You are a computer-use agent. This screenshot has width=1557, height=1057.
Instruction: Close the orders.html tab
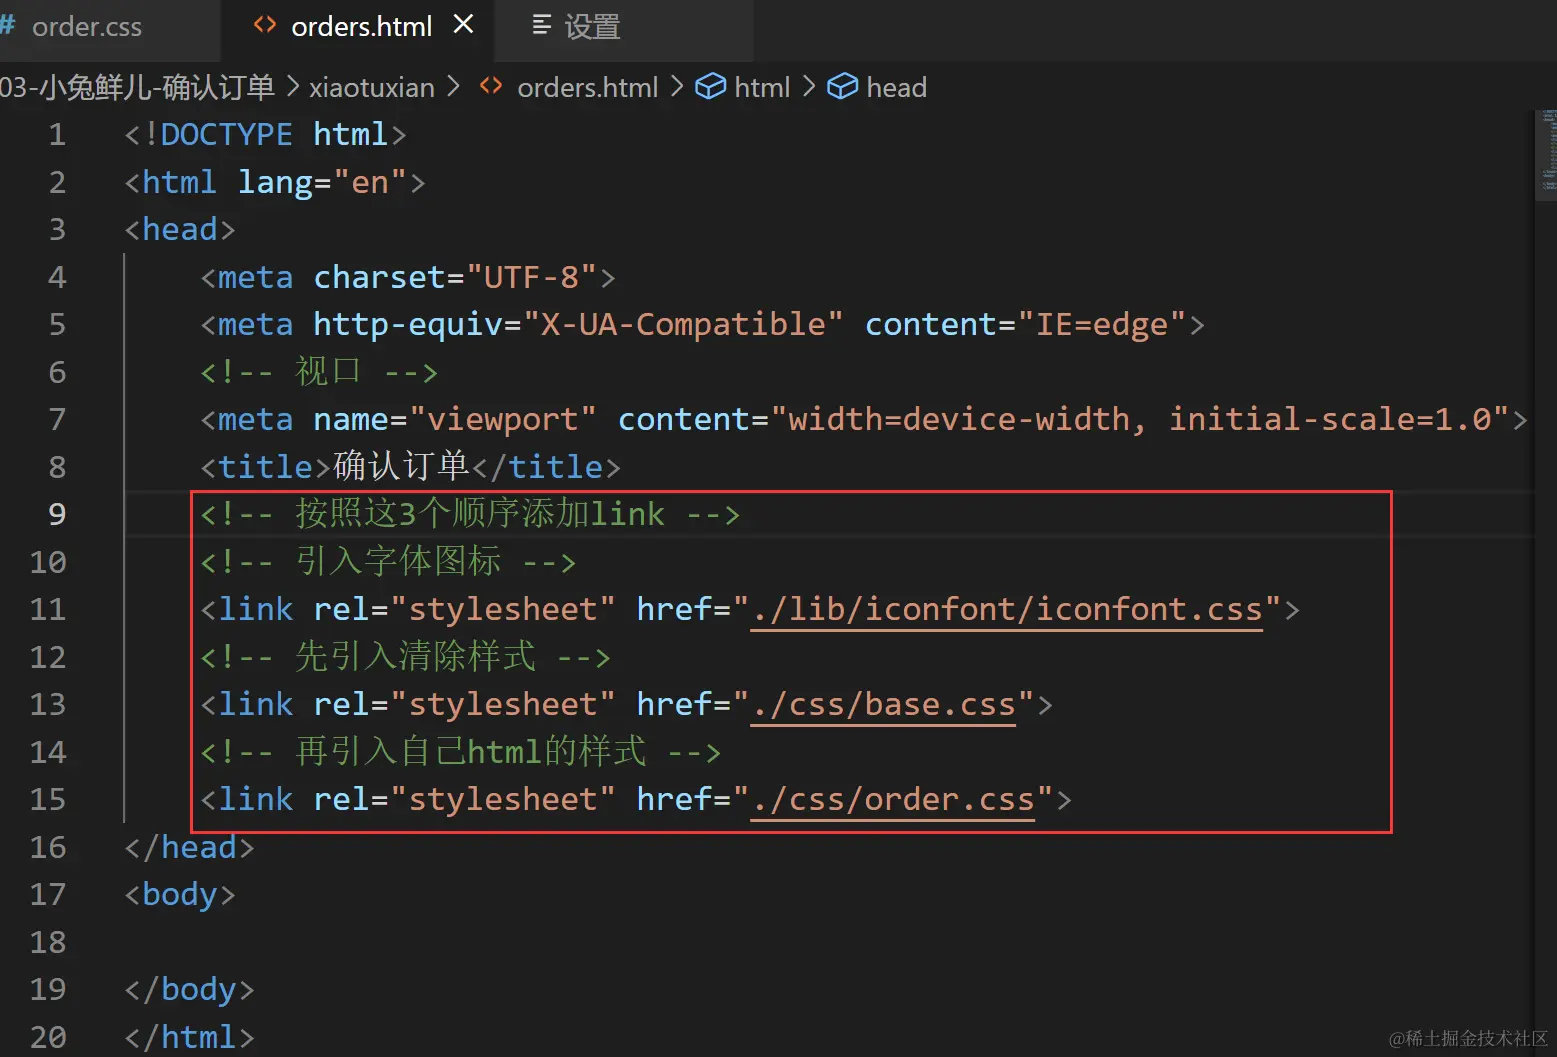pyautogui.click(x=463, y=24)
